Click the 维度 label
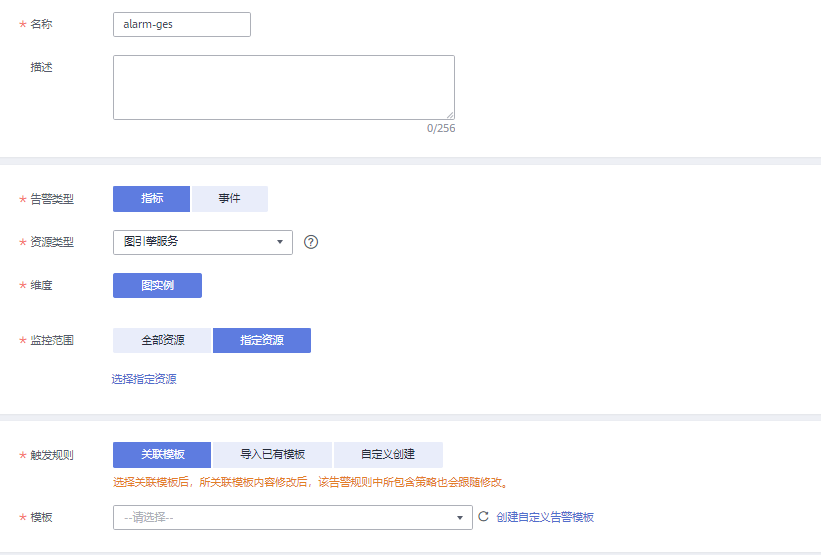This screenshot has width=821, height=555. (x=41, y=285)
